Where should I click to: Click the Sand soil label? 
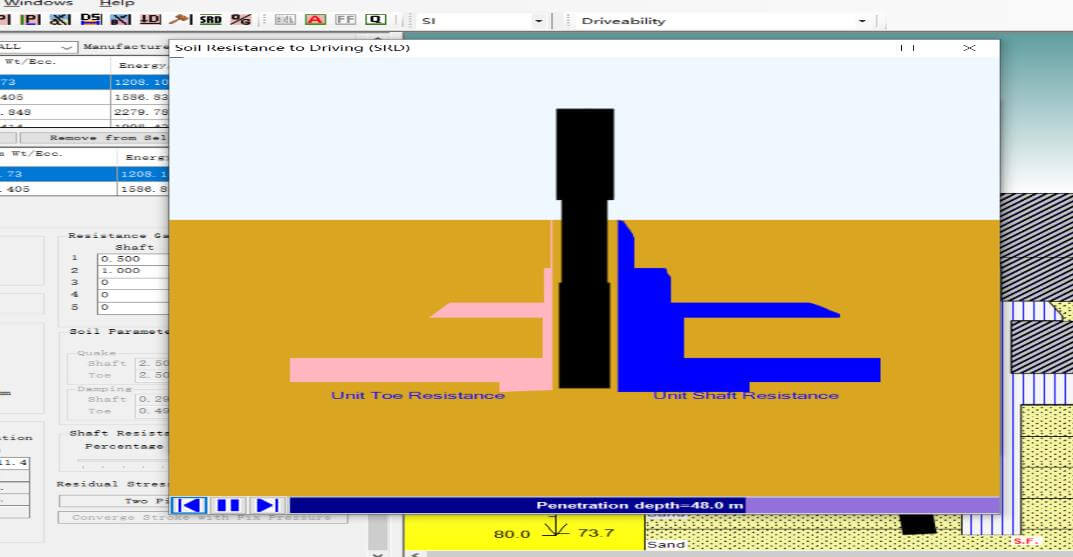pyautogui.click(x=666, y=545)
